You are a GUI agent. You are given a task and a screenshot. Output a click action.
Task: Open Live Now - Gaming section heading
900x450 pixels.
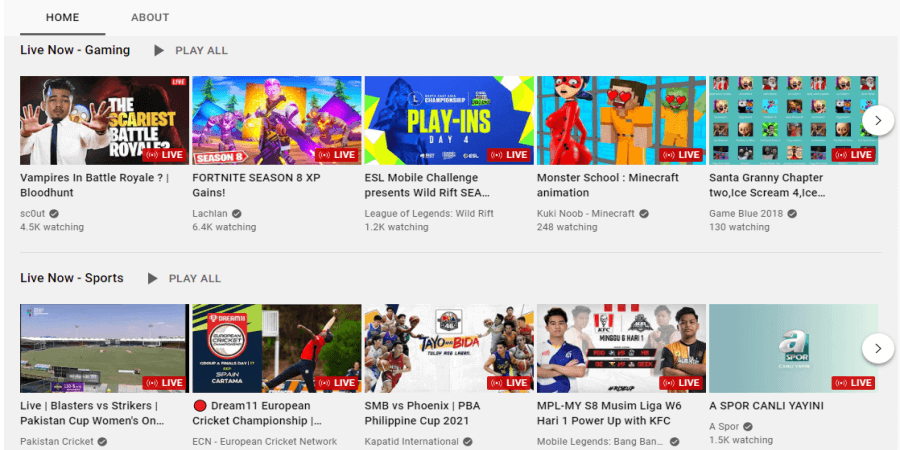pyautogui.click(x=75, y=50)
